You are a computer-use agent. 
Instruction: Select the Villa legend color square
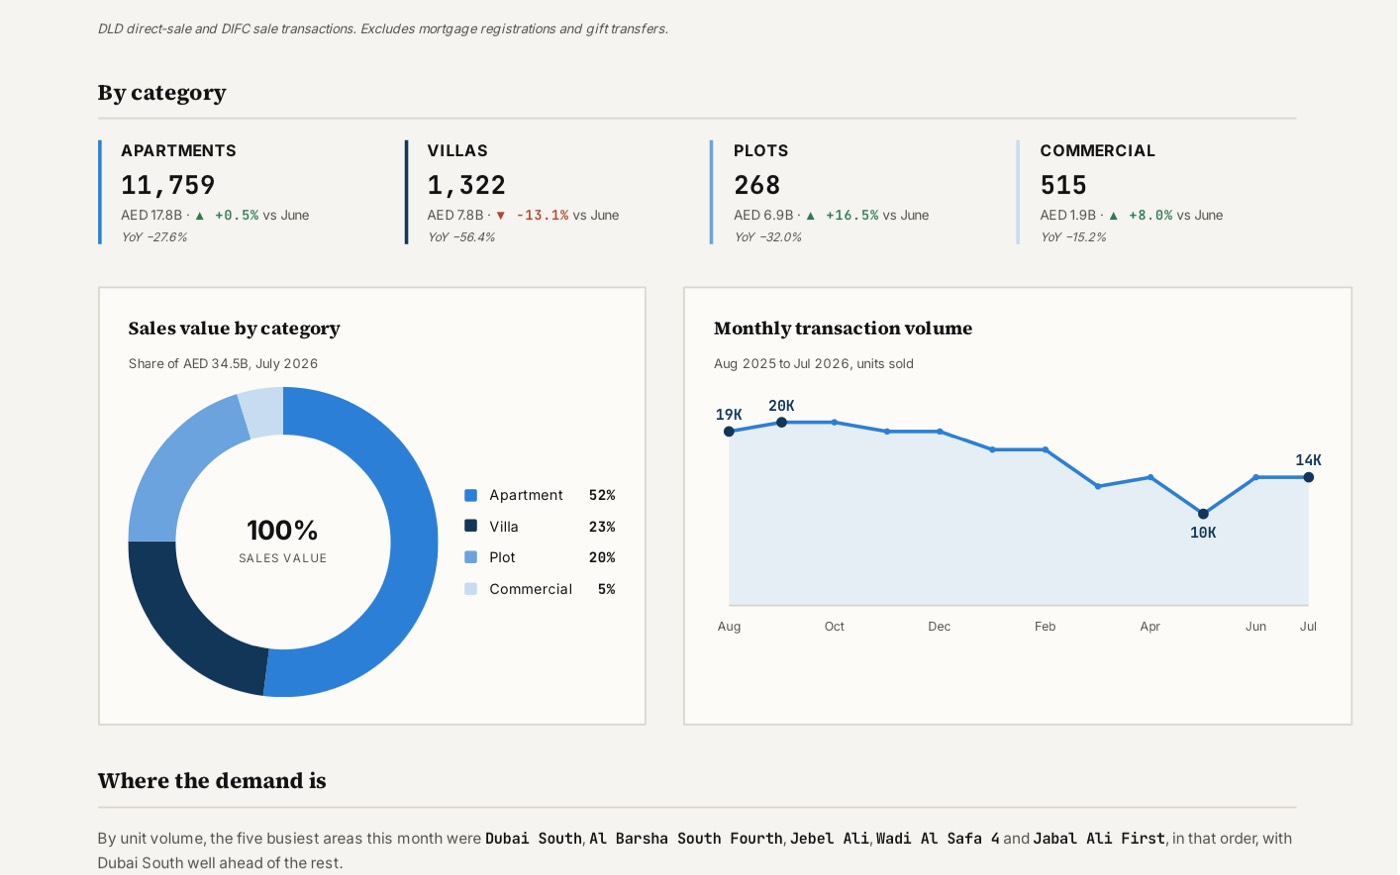(471, 526)
